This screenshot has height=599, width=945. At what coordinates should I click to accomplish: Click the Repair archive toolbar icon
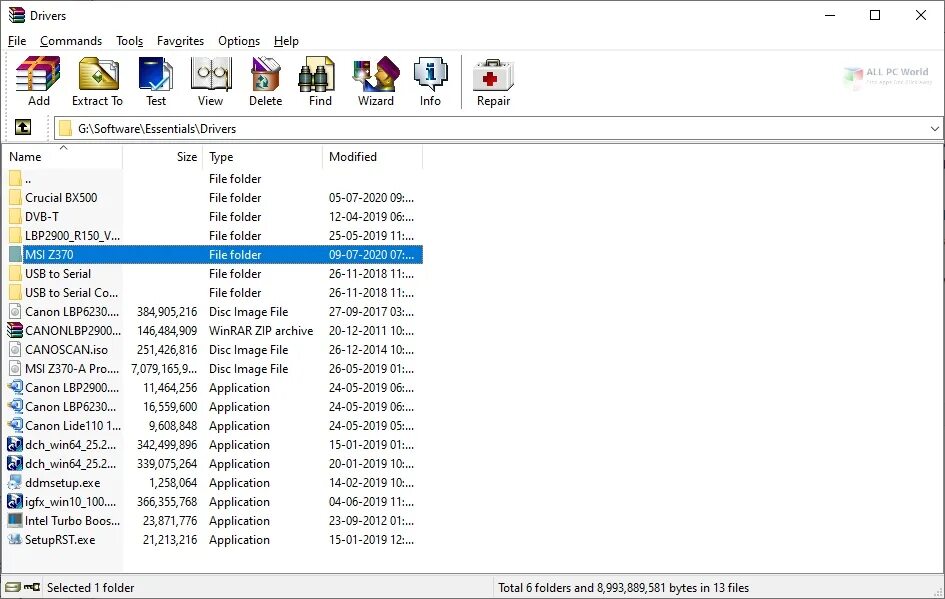pyautogui.click(x=493, y=75)
